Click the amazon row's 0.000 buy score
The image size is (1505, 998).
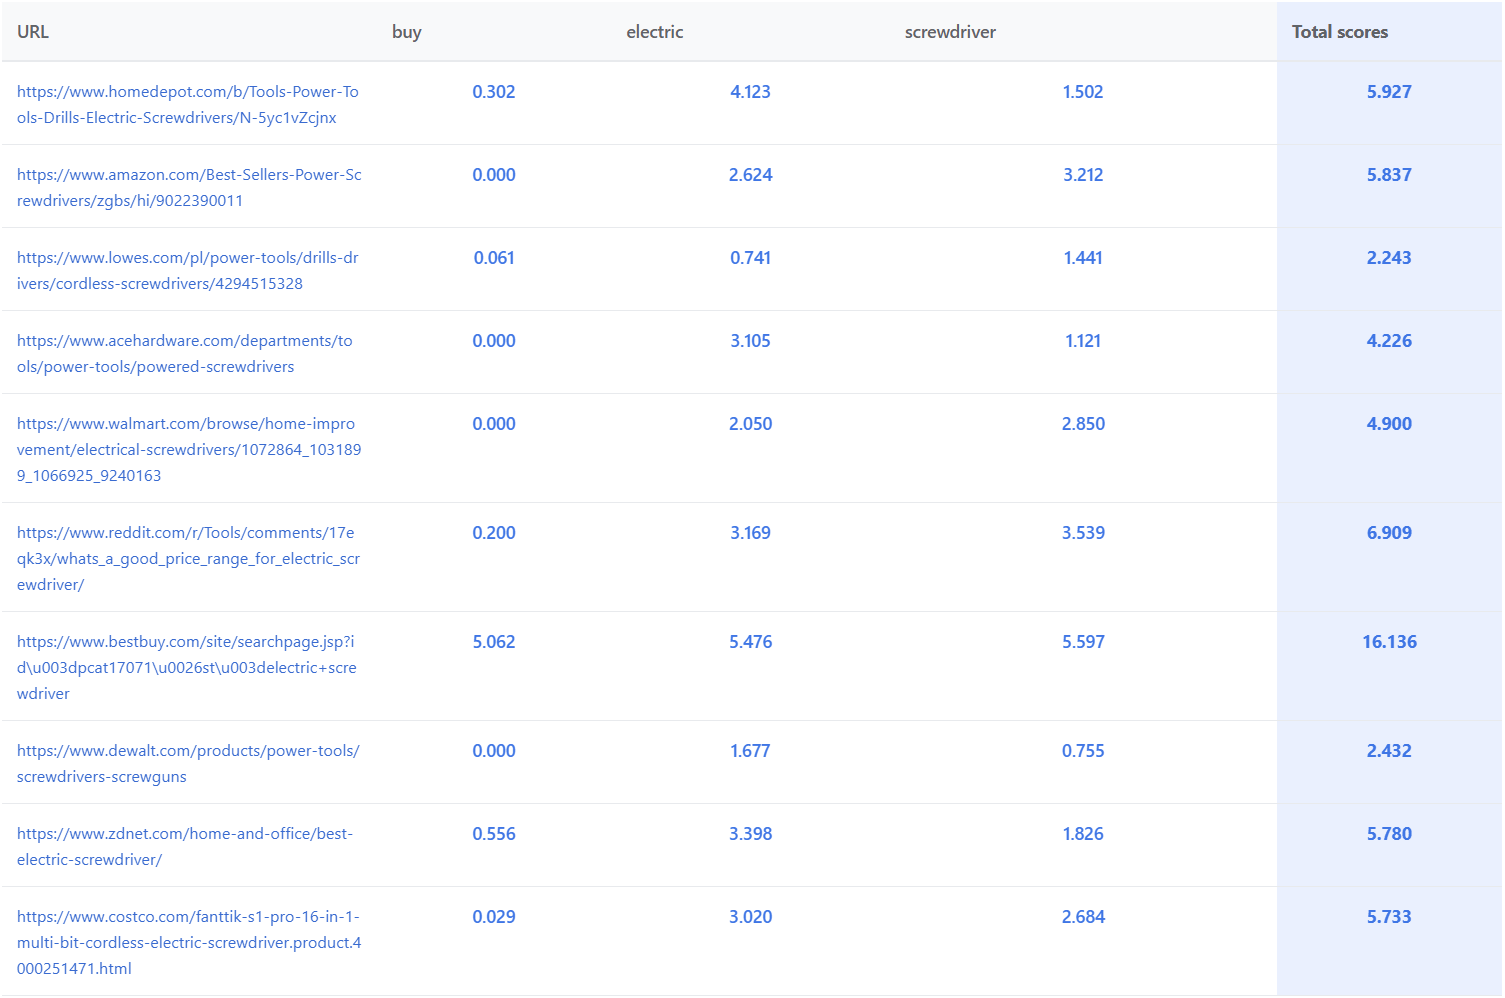tap(494, 175)
